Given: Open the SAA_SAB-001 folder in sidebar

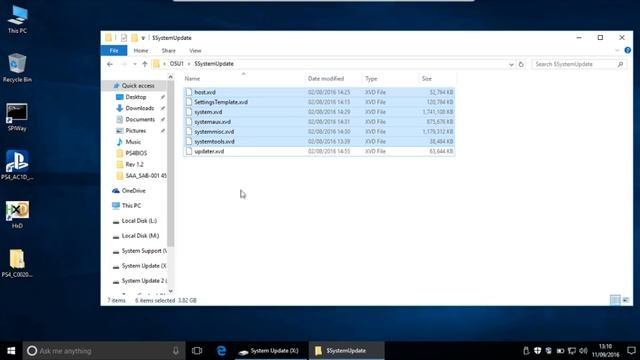Looking at the screenshot, I should tap(141, 176).
